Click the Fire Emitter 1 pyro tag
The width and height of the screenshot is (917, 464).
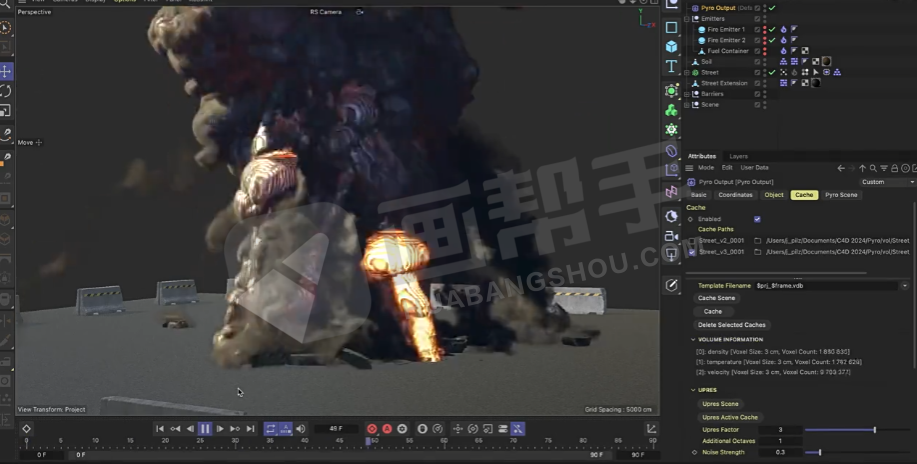tap(784, 29)
